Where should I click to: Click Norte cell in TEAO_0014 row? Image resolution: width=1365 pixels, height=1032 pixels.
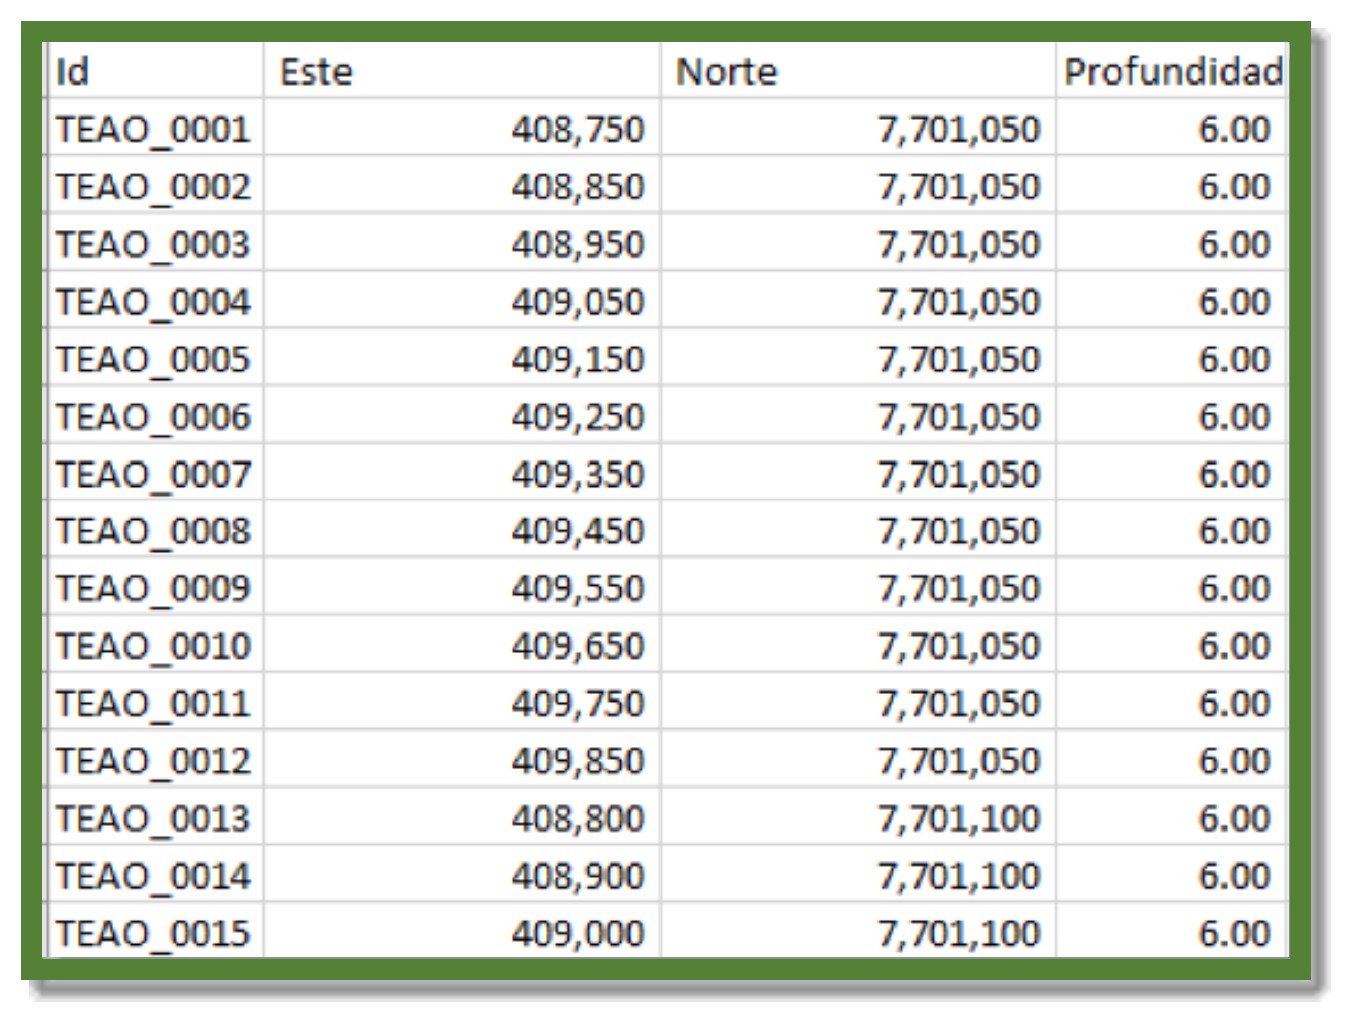point(958,877)
